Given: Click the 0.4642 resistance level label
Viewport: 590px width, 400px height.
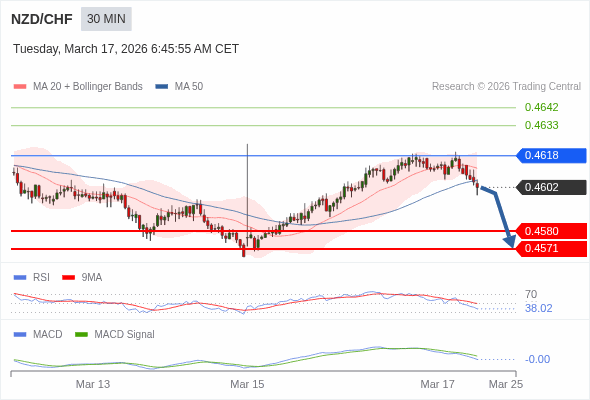Looking at the screenshot, I should pos(541,107).
